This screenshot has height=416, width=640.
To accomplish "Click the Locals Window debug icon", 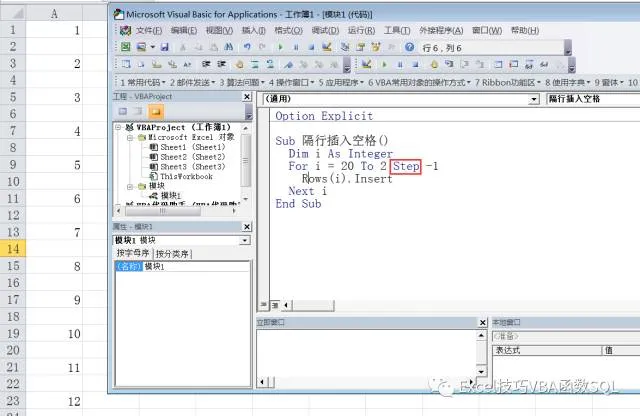I will tap(498, 64).
